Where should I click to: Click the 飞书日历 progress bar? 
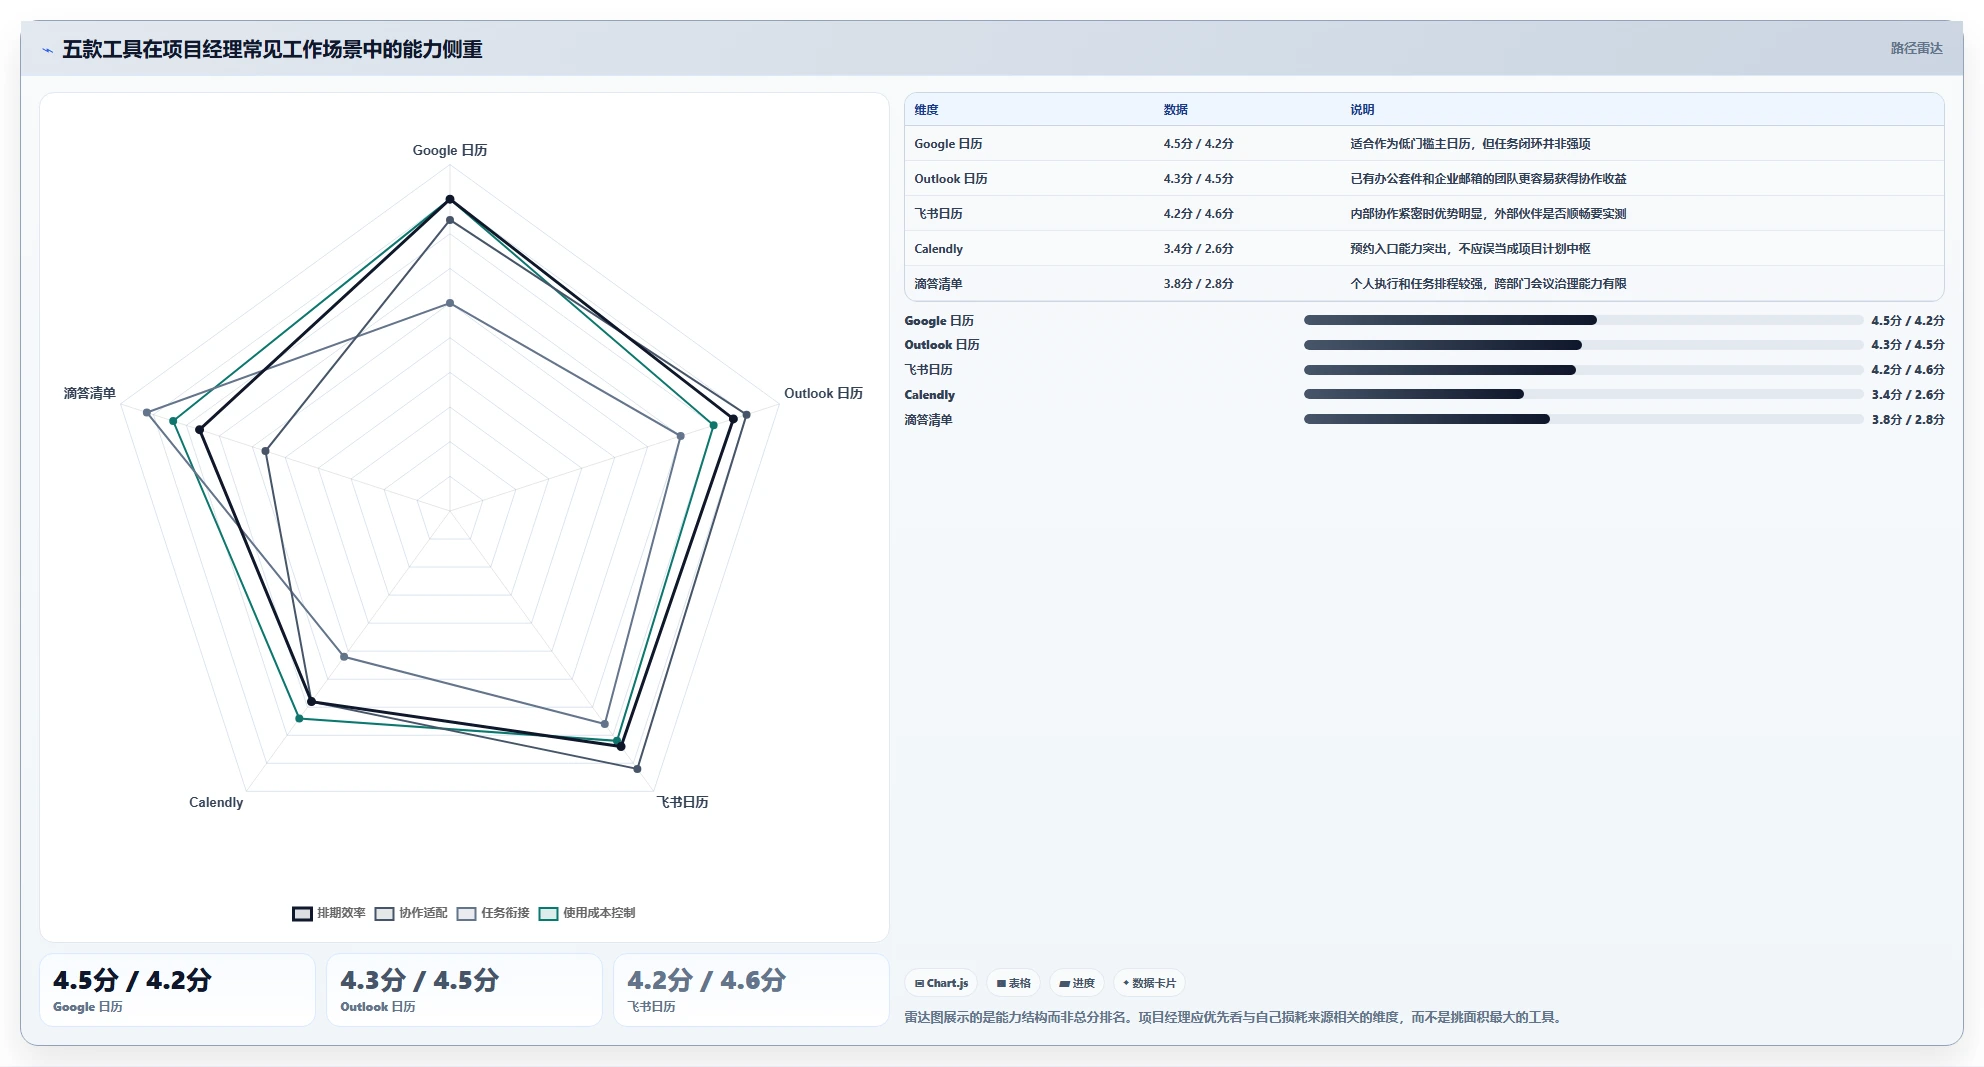pos(1583,370)
